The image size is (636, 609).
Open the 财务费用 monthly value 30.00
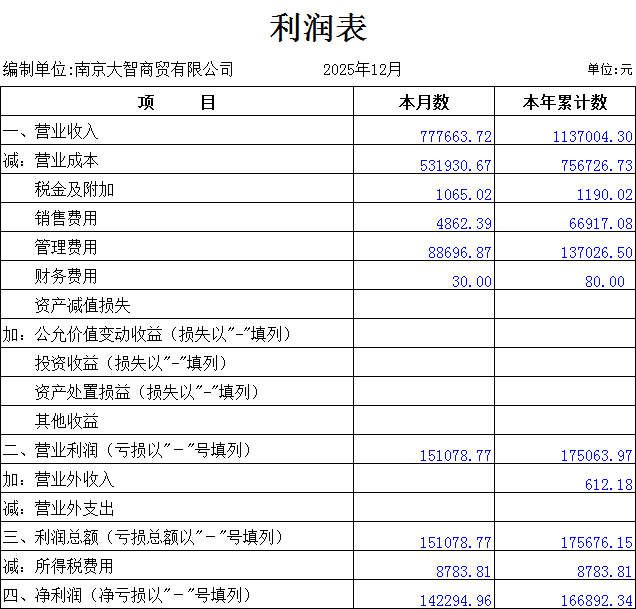472,282
